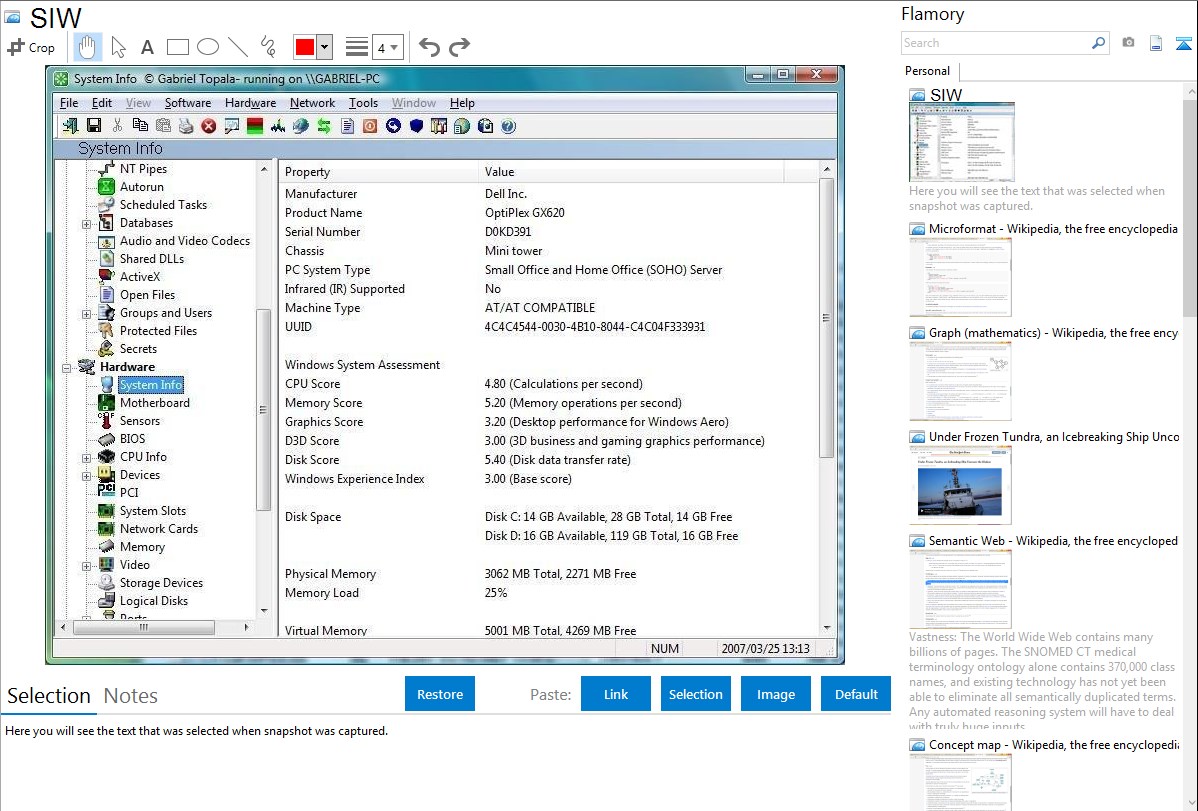The width and height of the screenshot is (1198, 811).
Task: Pick the freehand scribble tool
Action: coord(268,47)
